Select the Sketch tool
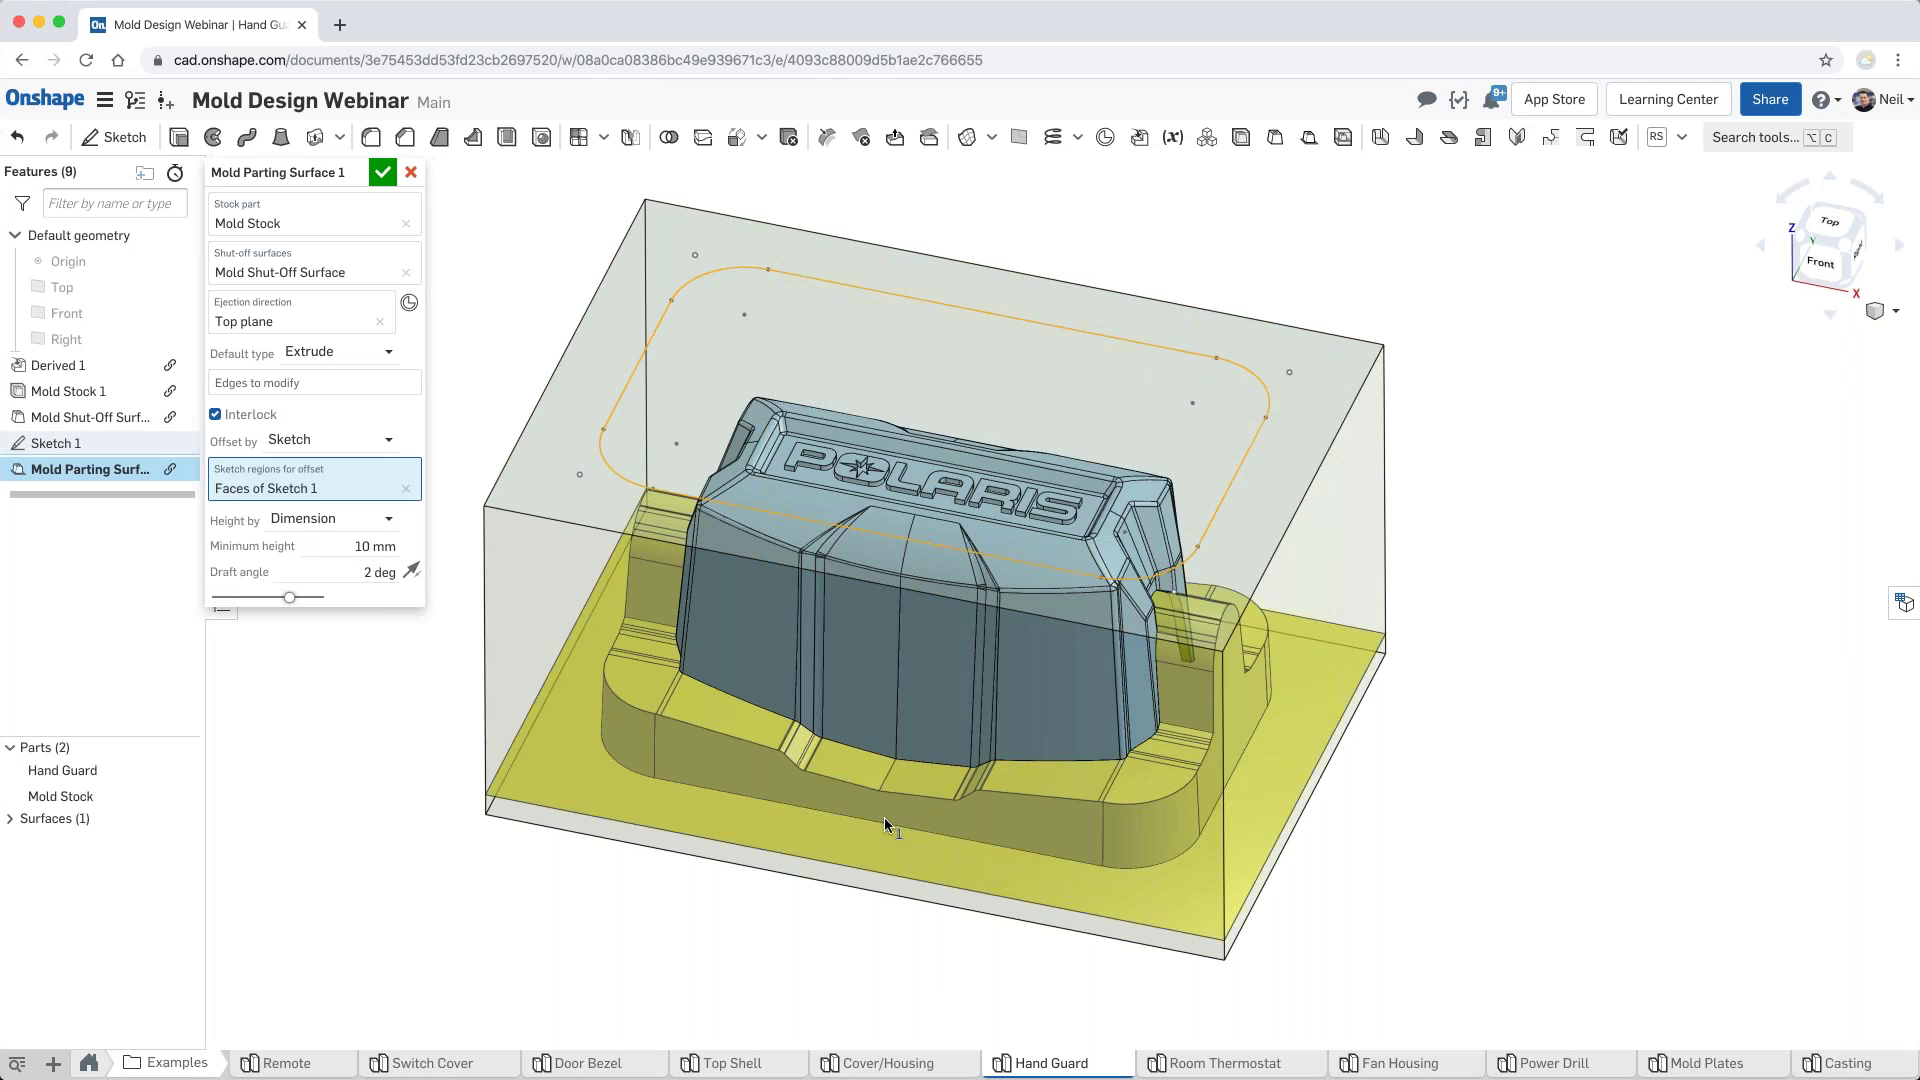The height and width of the screenshot is (1080, 1920). [x=114, y=137]
